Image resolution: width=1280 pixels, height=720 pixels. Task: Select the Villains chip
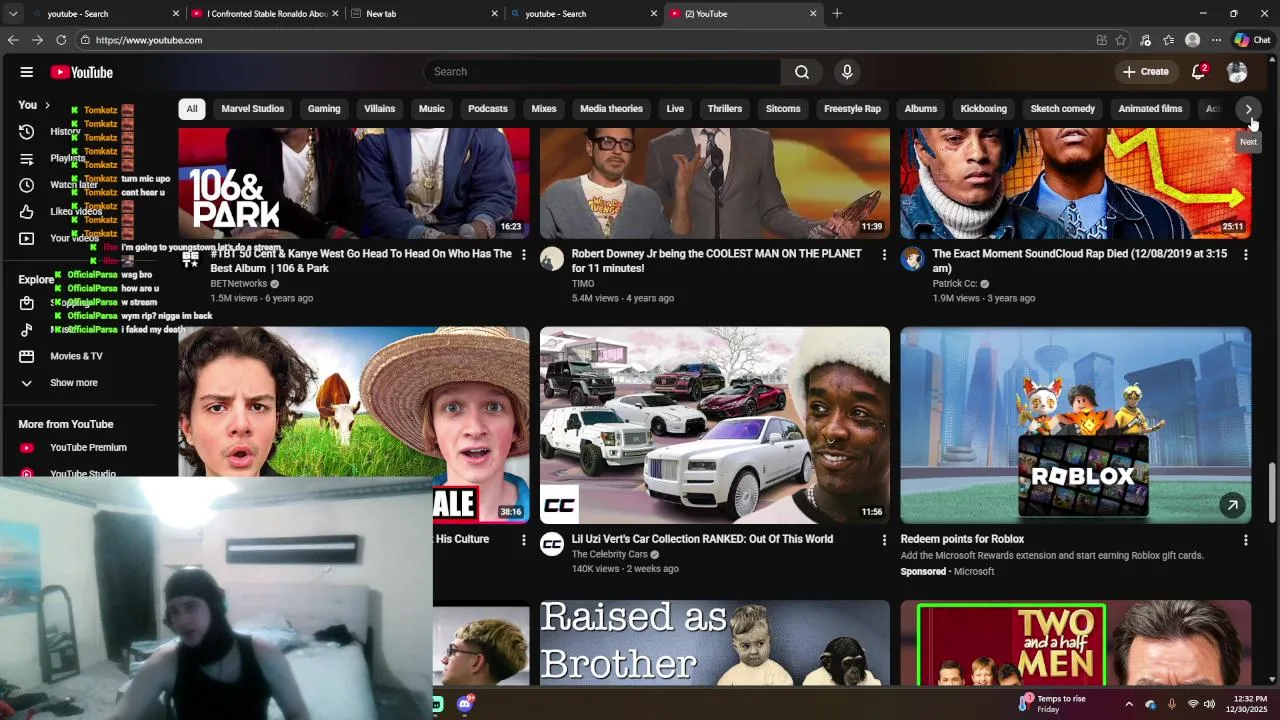point(380,109)
